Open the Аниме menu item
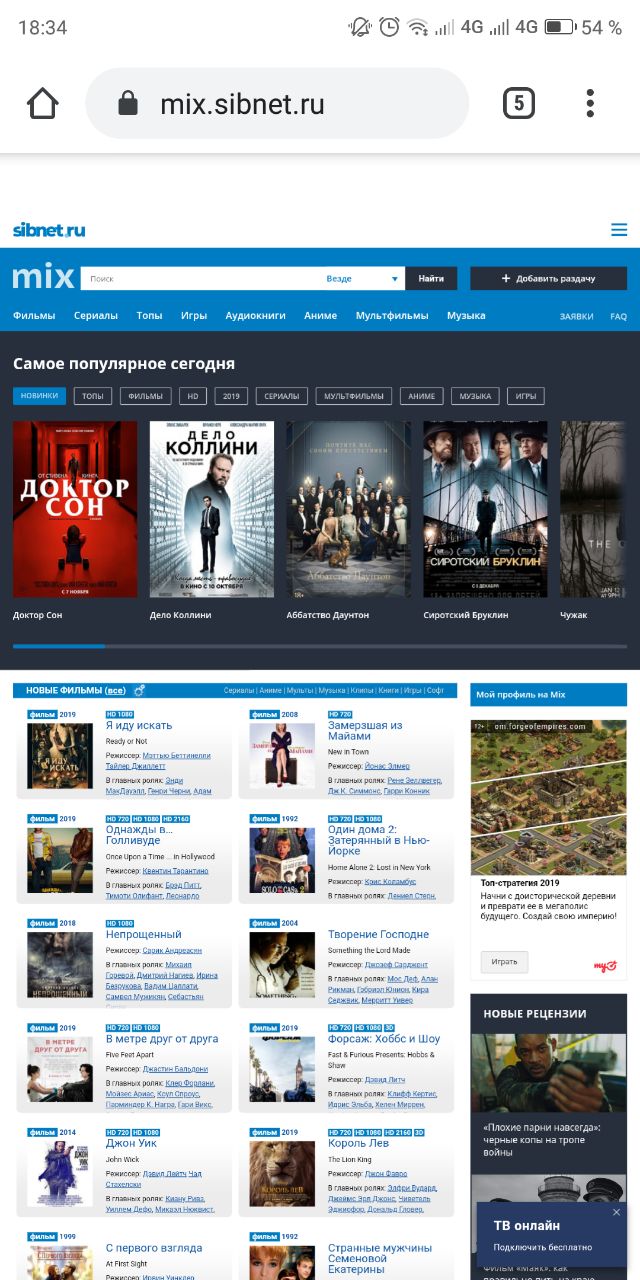 point(321,315)
